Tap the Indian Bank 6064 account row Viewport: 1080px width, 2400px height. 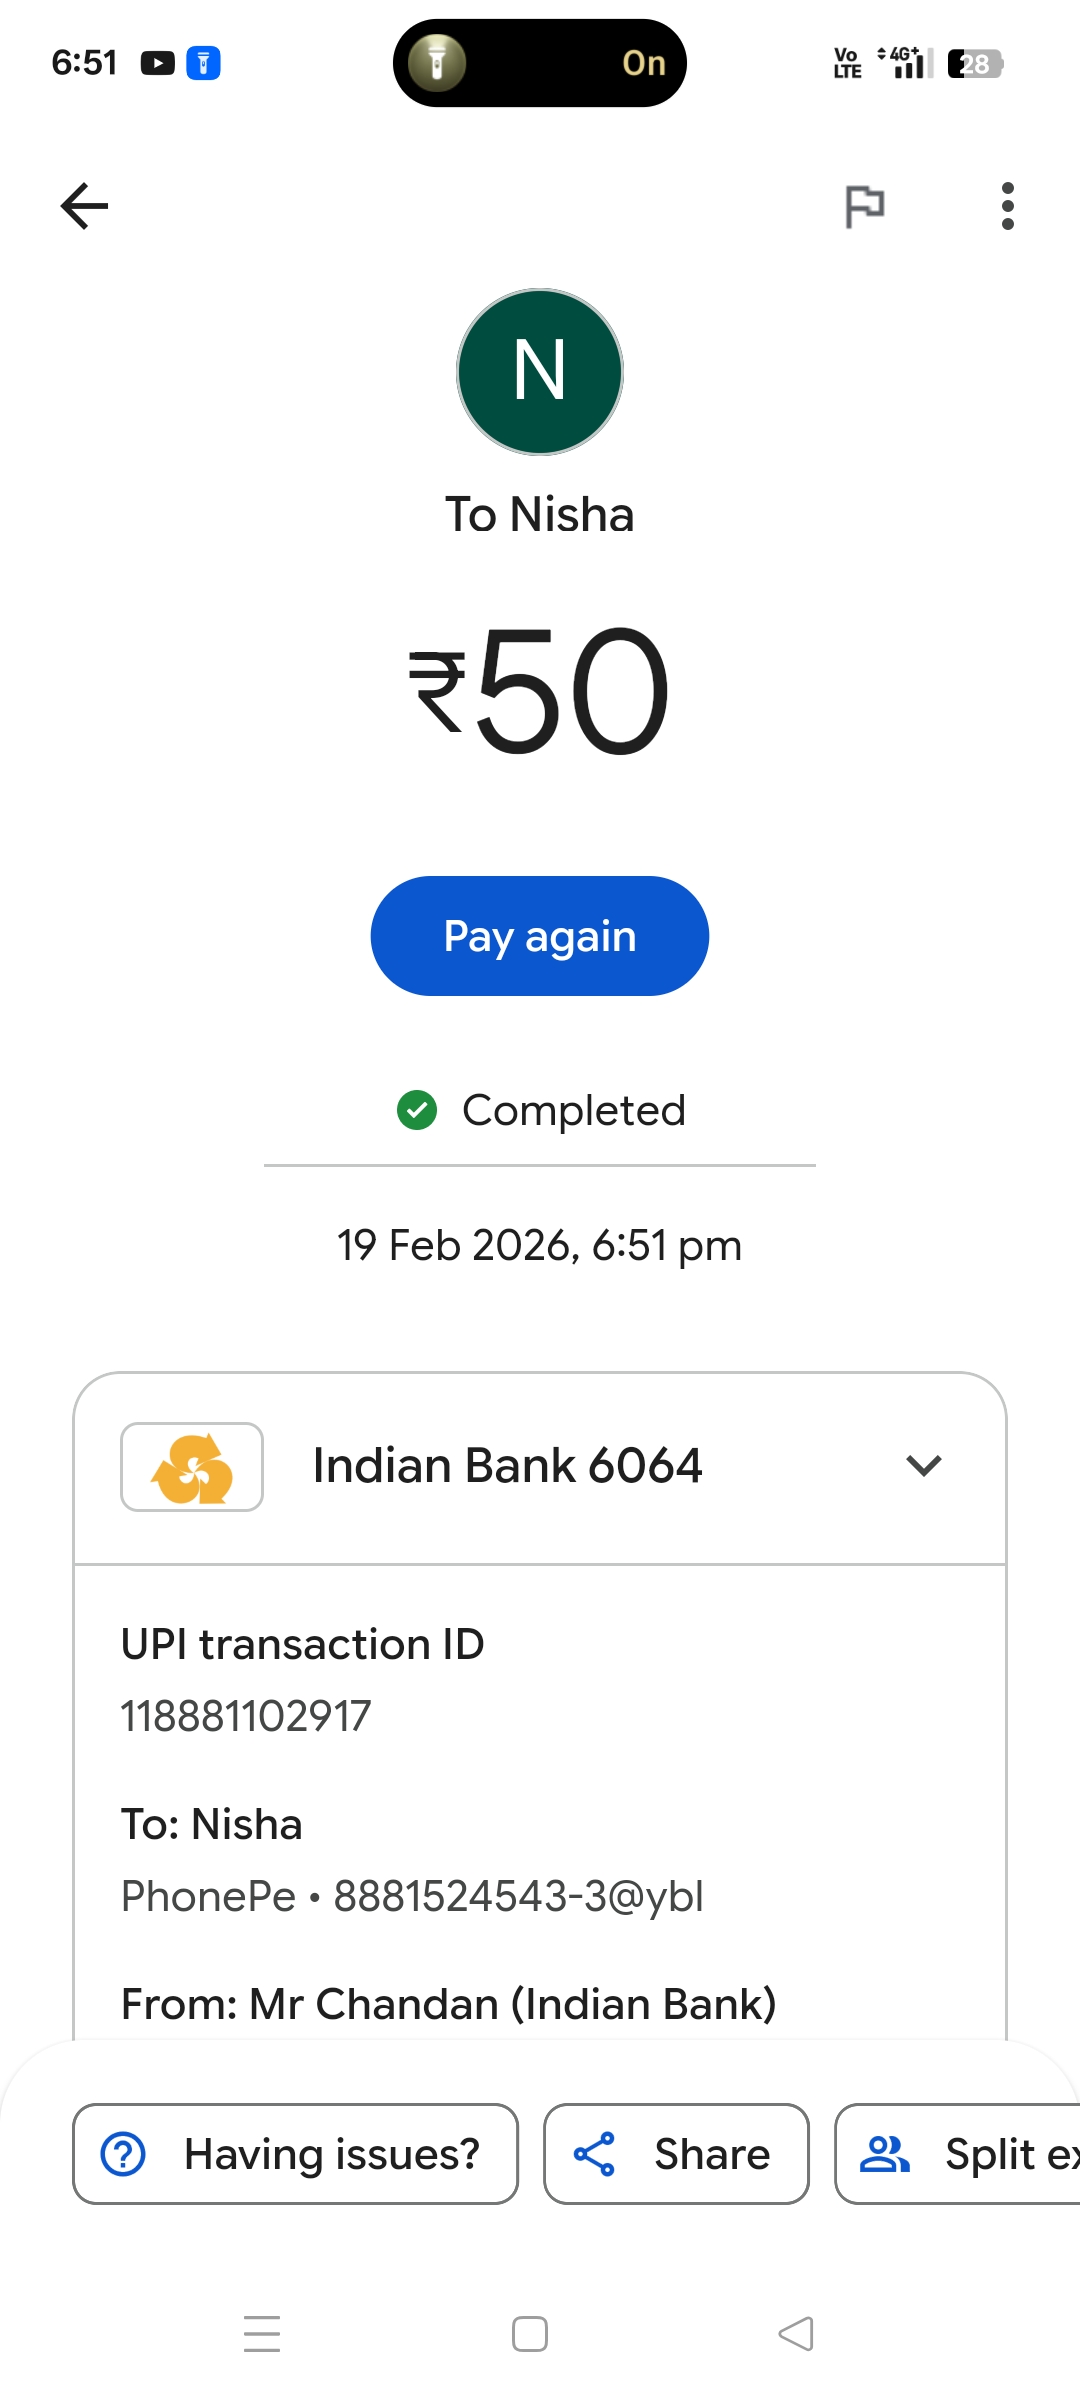click(508, 1467)
